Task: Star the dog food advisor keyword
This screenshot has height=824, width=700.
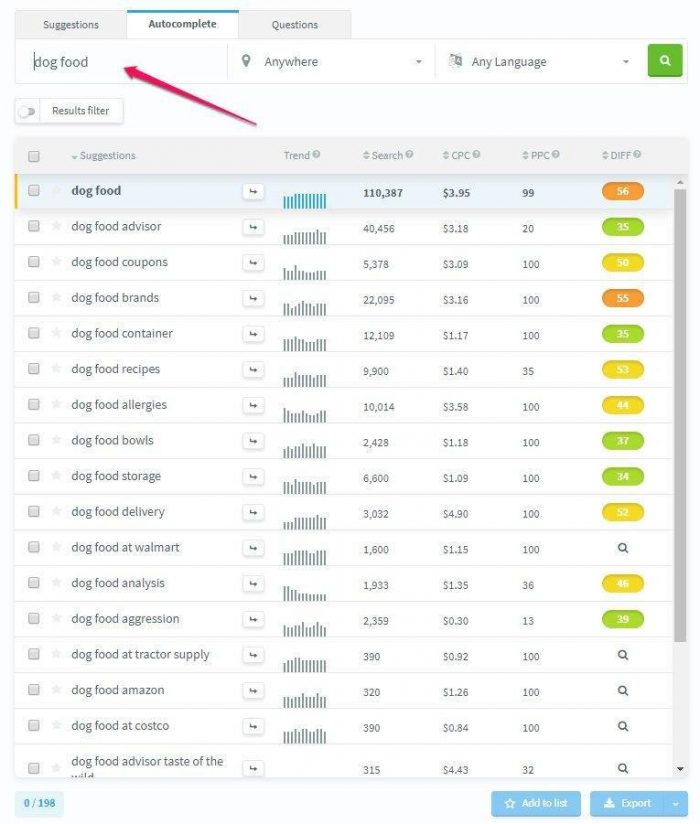Action: coord(56,225)
